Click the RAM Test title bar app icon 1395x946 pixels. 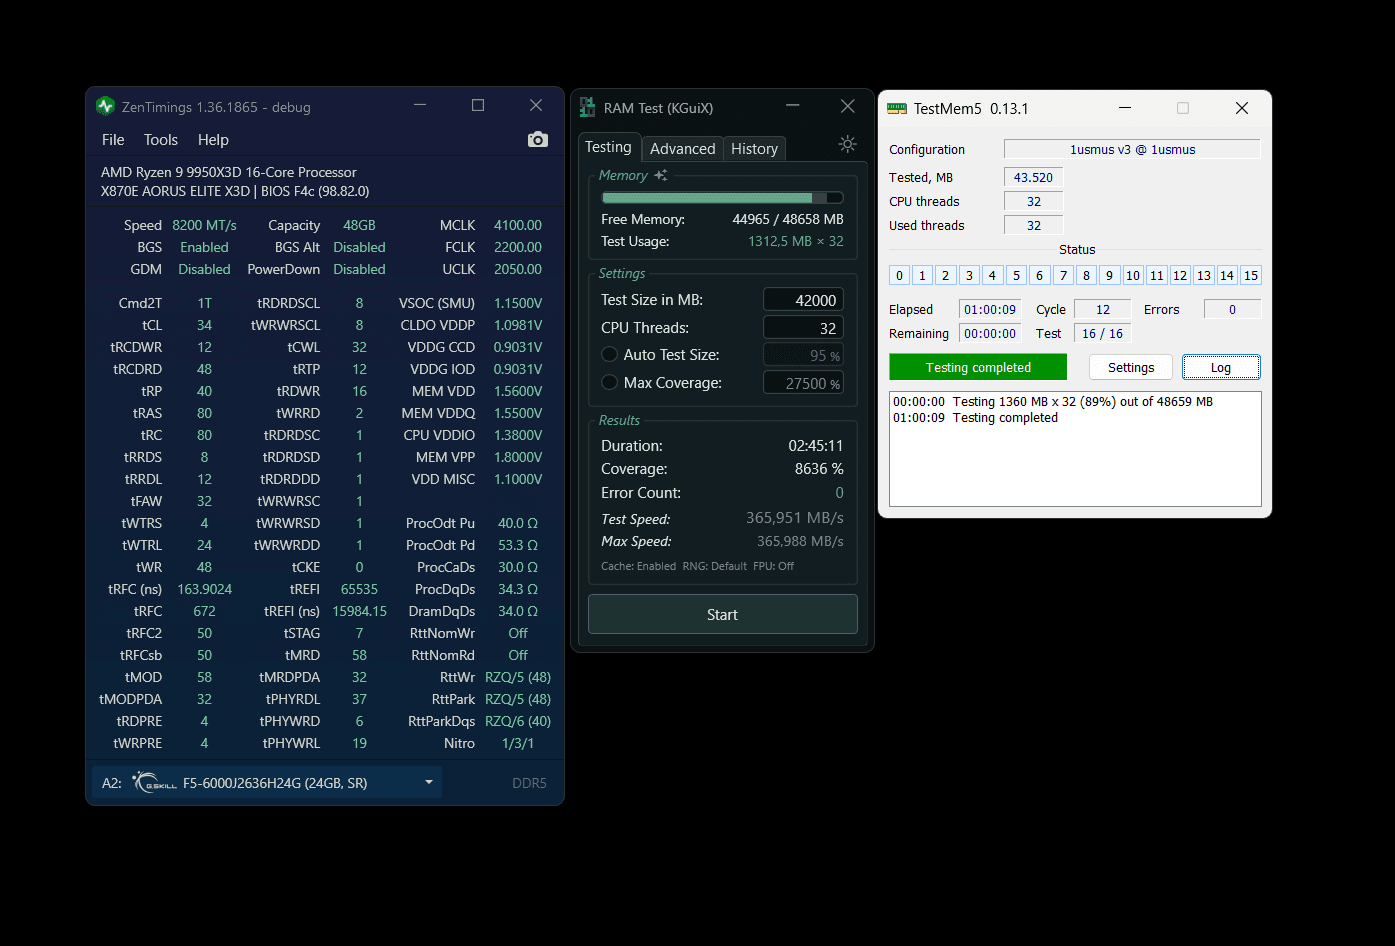click(x=588, y=107)
